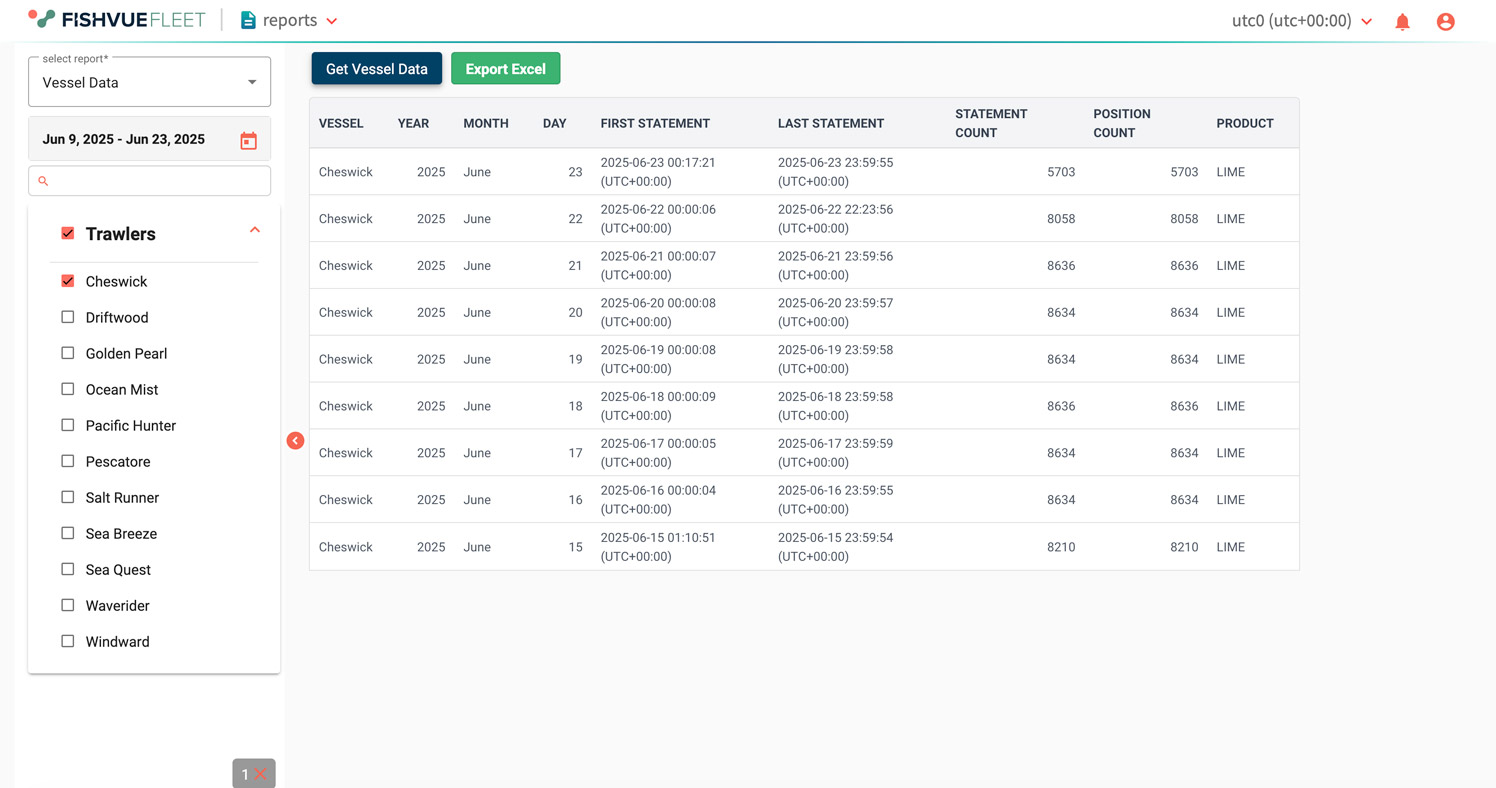This screenshot has height=788, width=1496.
Task: Click the reports document icon
Action: (248, 20)
